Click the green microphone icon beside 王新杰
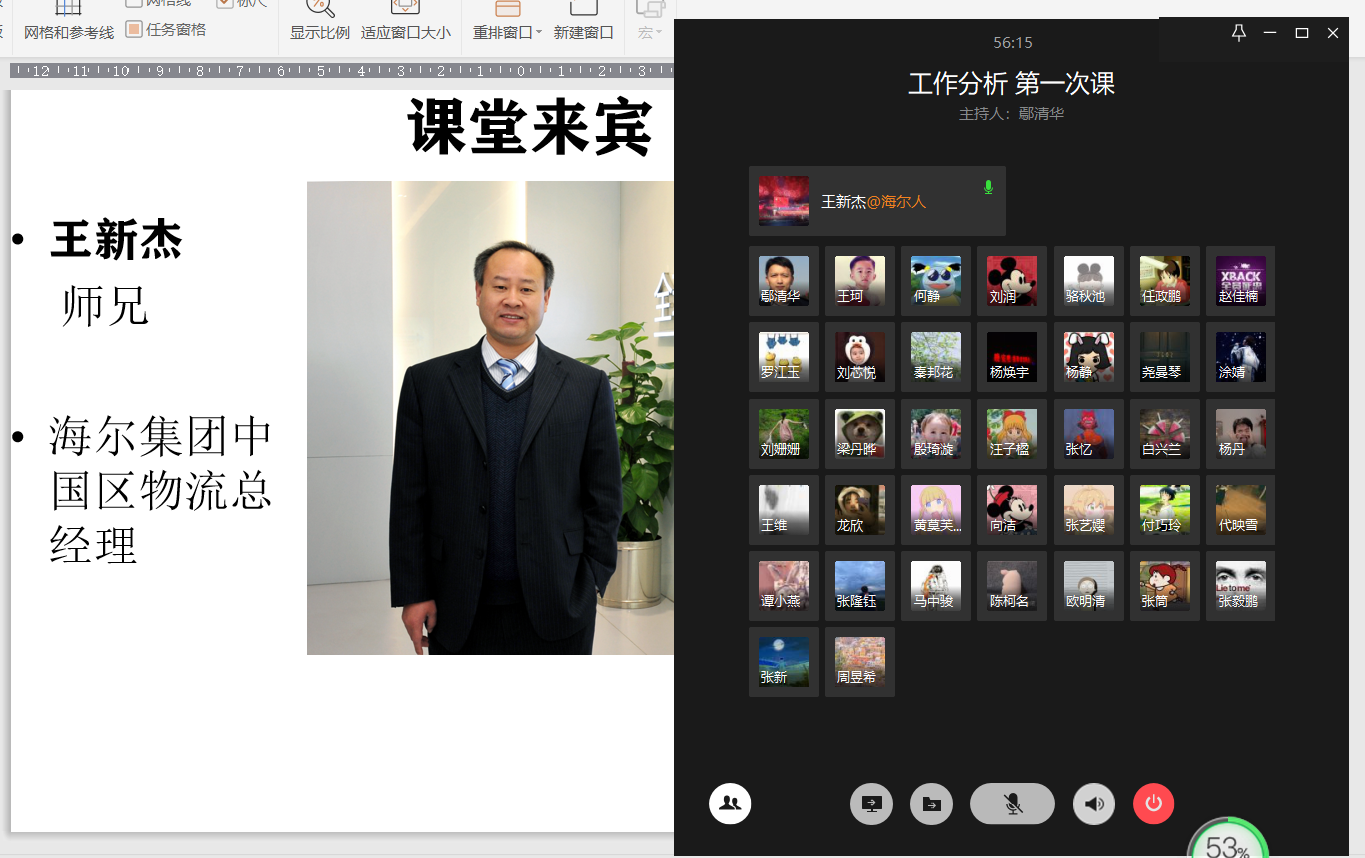Viewport: 1365px width, 858px height. (988, 186)
